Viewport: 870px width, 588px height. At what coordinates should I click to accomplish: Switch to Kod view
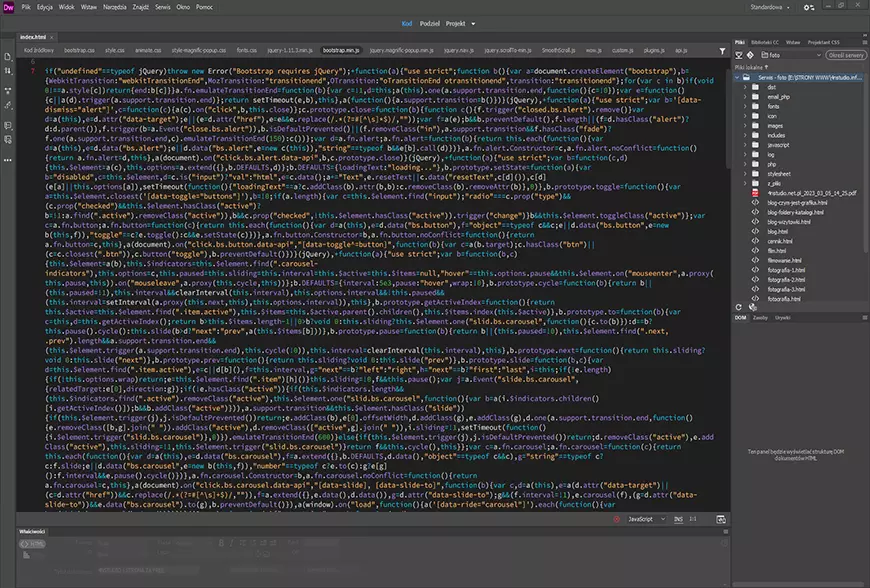407,24
